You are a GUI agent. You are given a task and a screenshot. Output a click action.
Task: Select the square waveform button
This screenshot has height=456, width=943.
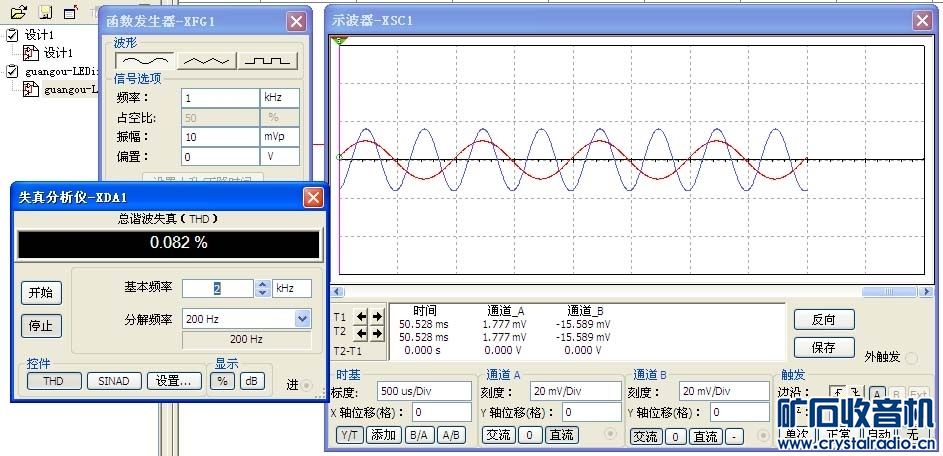268,60
